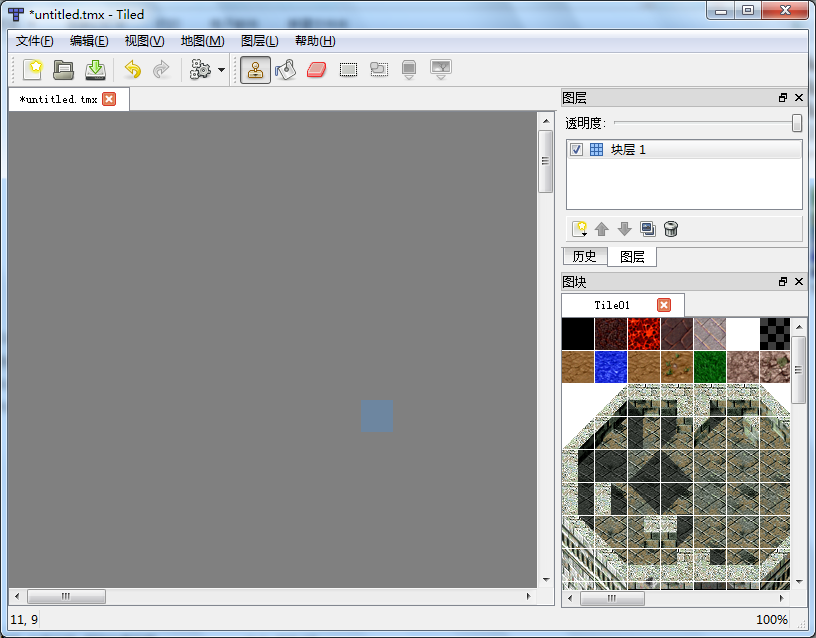Adjust the 透明度 opacity slider handle
The height and width of the screenshot is (638, 816).
(x=797, y=123)
